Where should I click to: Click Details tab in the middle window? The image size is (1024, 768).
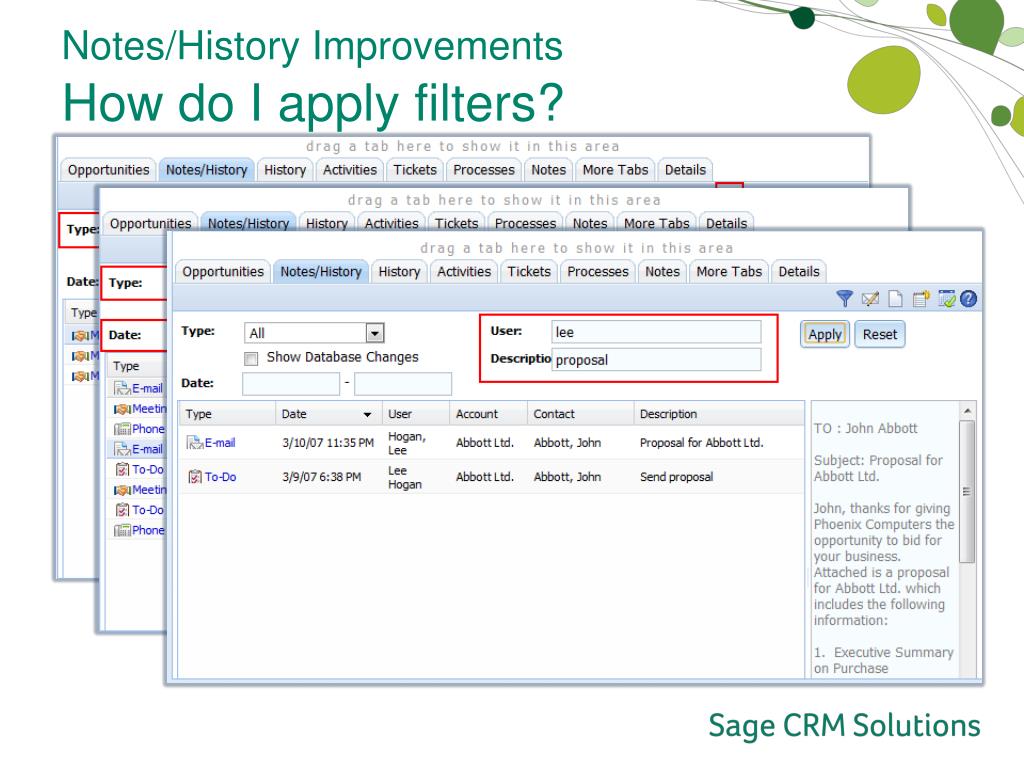(x=726, y=223)
